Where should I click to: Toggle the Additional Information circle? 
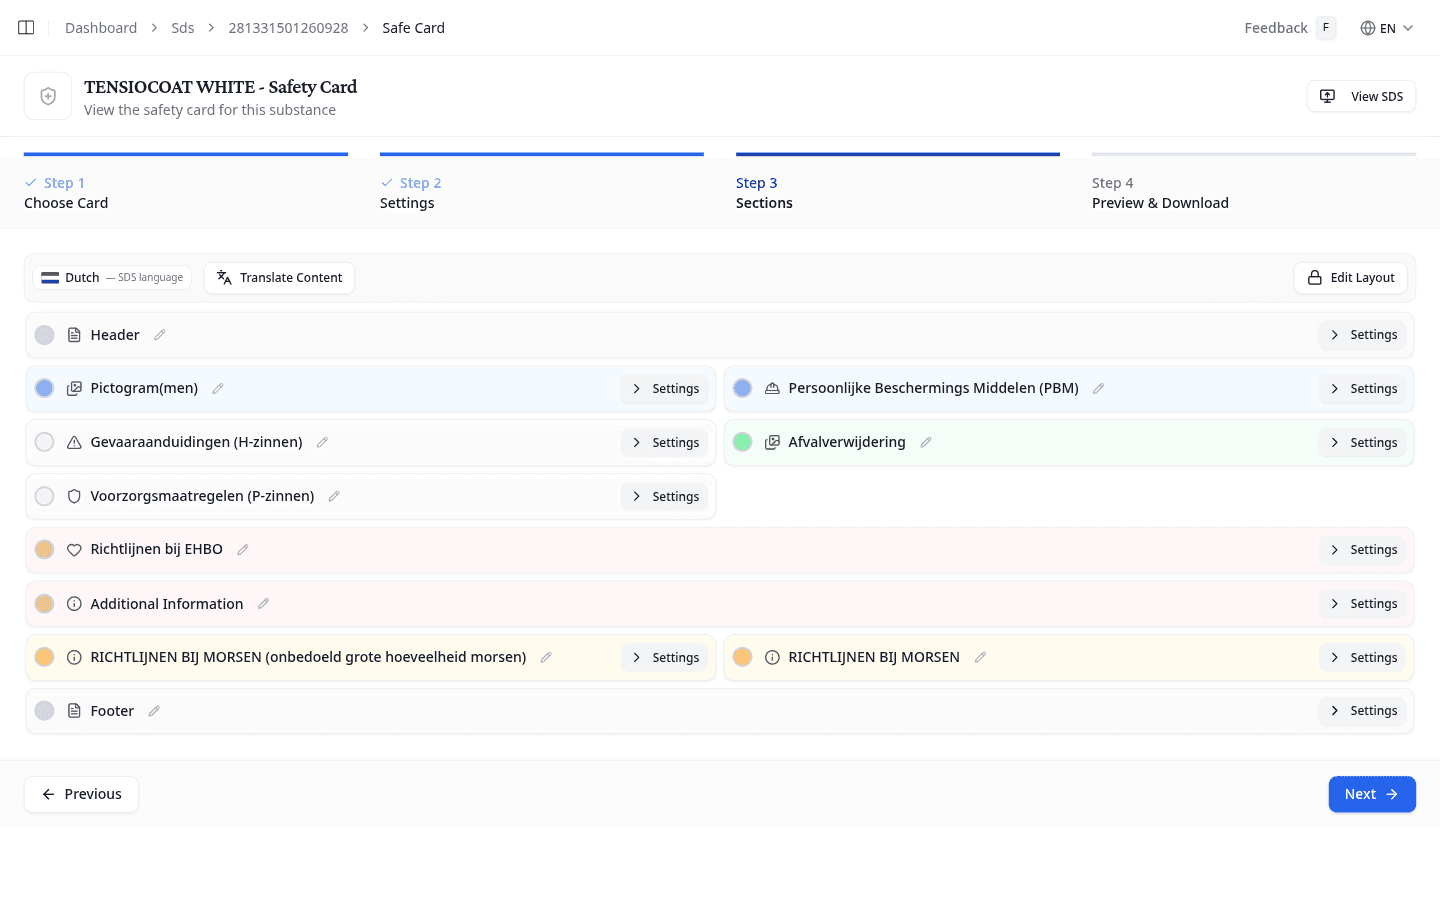44,603
